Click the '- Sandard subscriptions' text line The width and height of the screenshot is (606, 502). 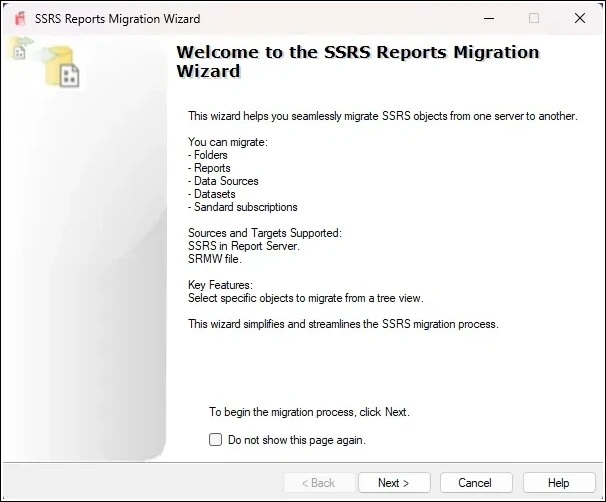pyautogui.click(x=243, y=207)
